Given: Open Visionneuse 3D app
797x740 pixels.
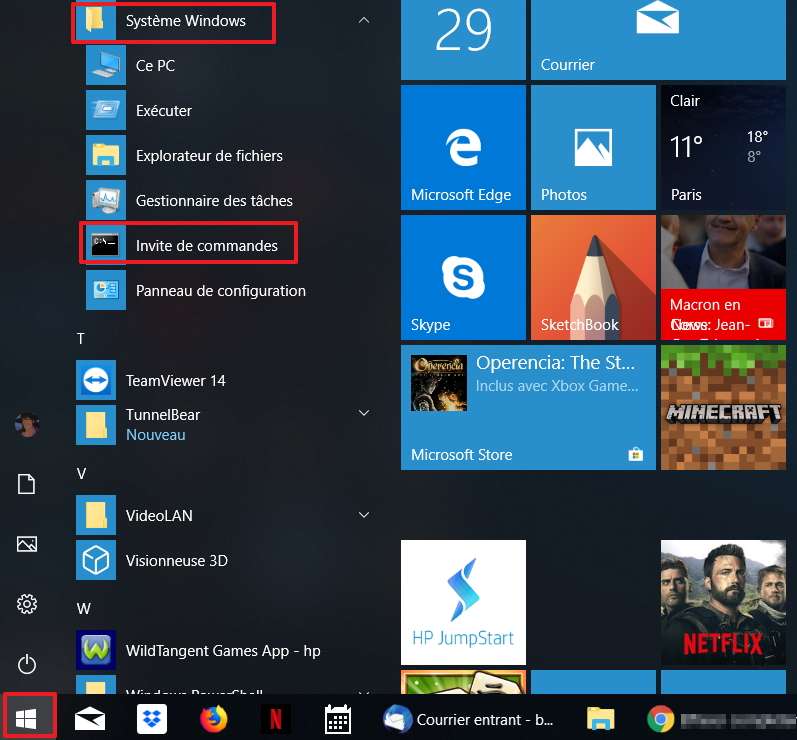Looking at the screenshot, I should click(x=176, y=561).
